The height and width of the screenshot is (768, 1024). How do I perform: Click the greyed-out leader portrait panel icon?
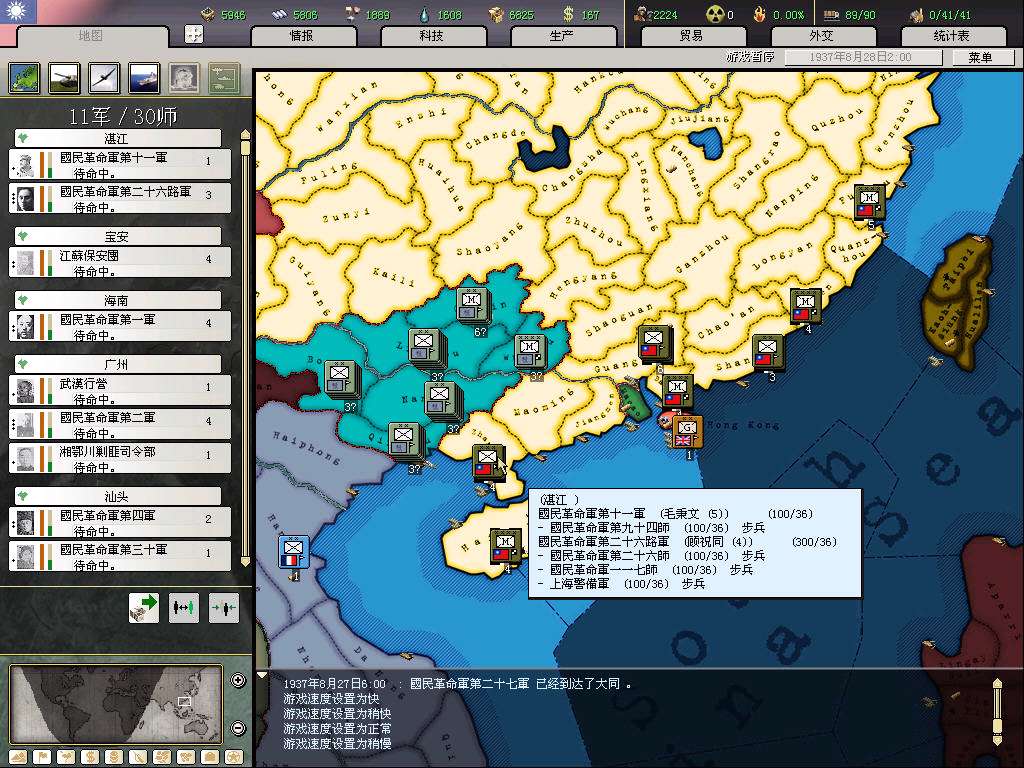(184, 78)
